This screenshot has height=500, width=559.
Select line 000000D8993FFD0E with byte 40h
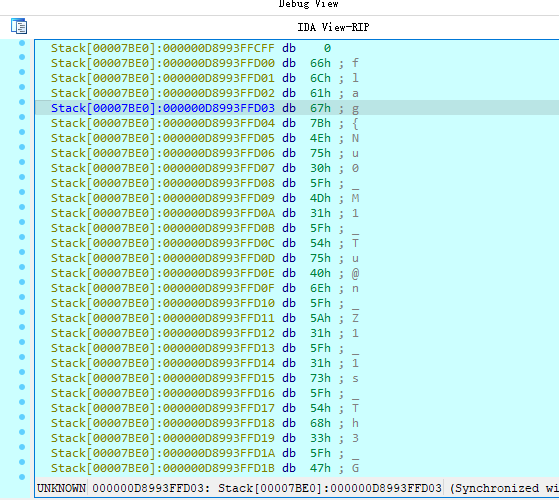pyautogui.click(x=205, y=273)
